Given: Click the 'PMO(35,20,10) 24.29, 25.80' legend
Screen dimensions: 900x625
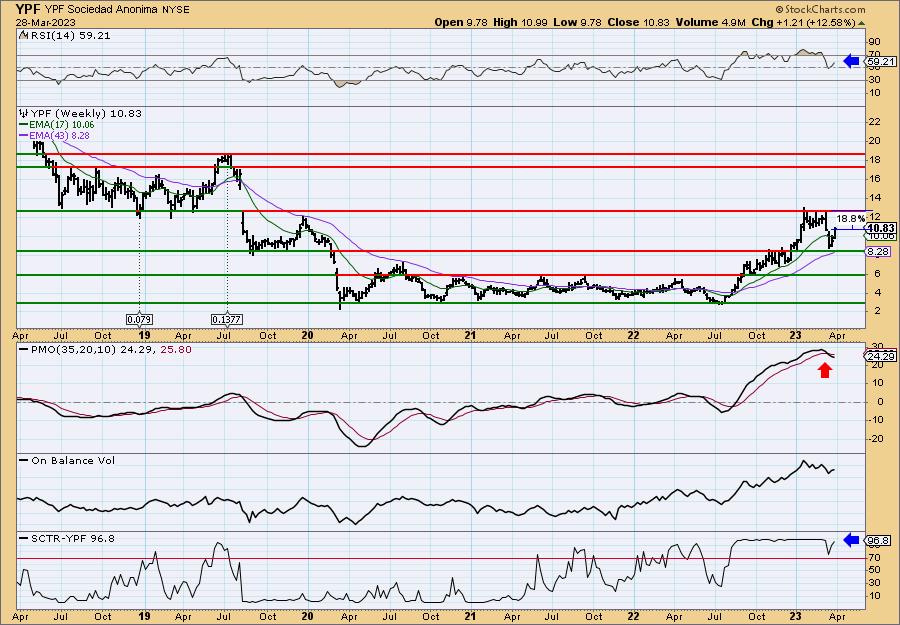Looking at the screenshot, I should pos(106,350).
